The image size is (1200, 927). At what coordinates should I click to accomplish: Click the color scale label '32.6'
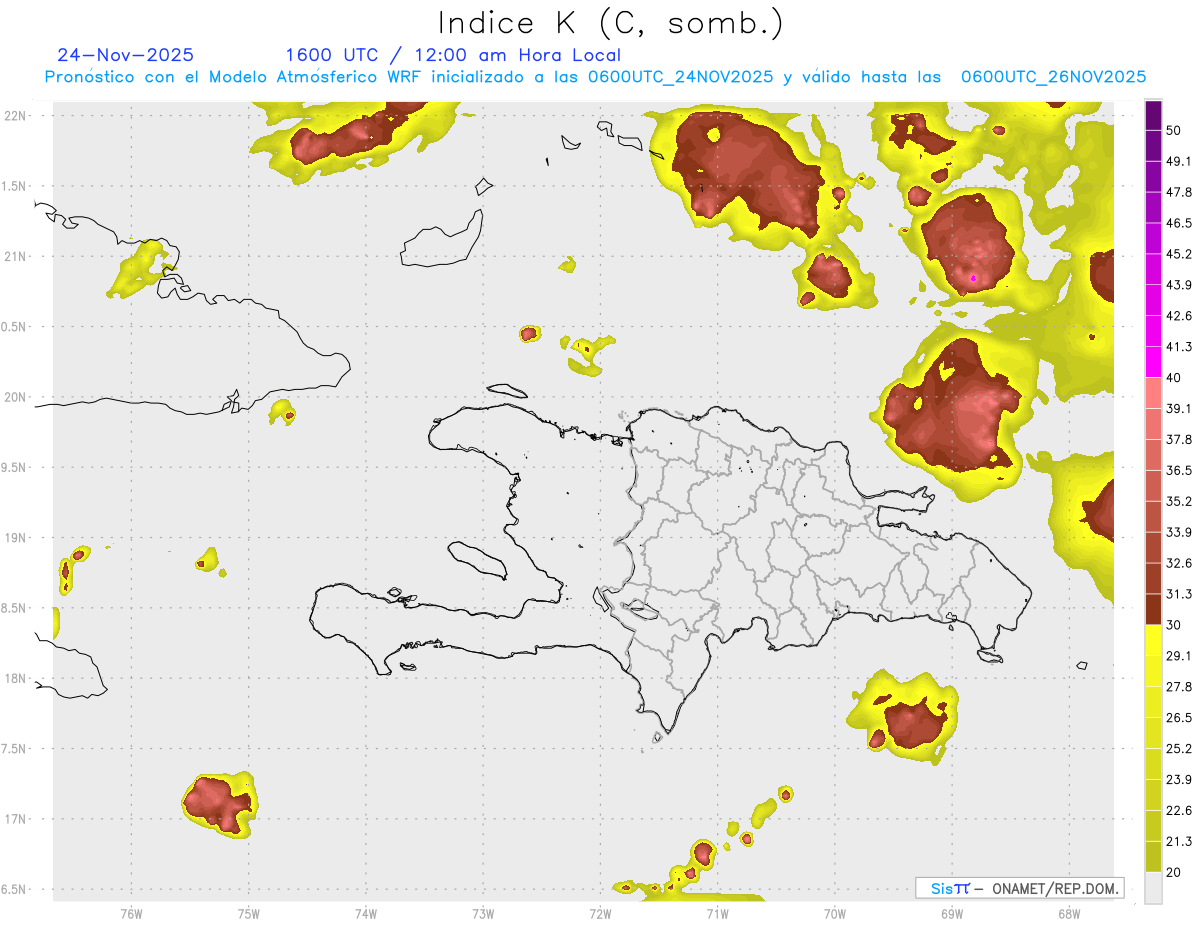tap(1179, 563)
